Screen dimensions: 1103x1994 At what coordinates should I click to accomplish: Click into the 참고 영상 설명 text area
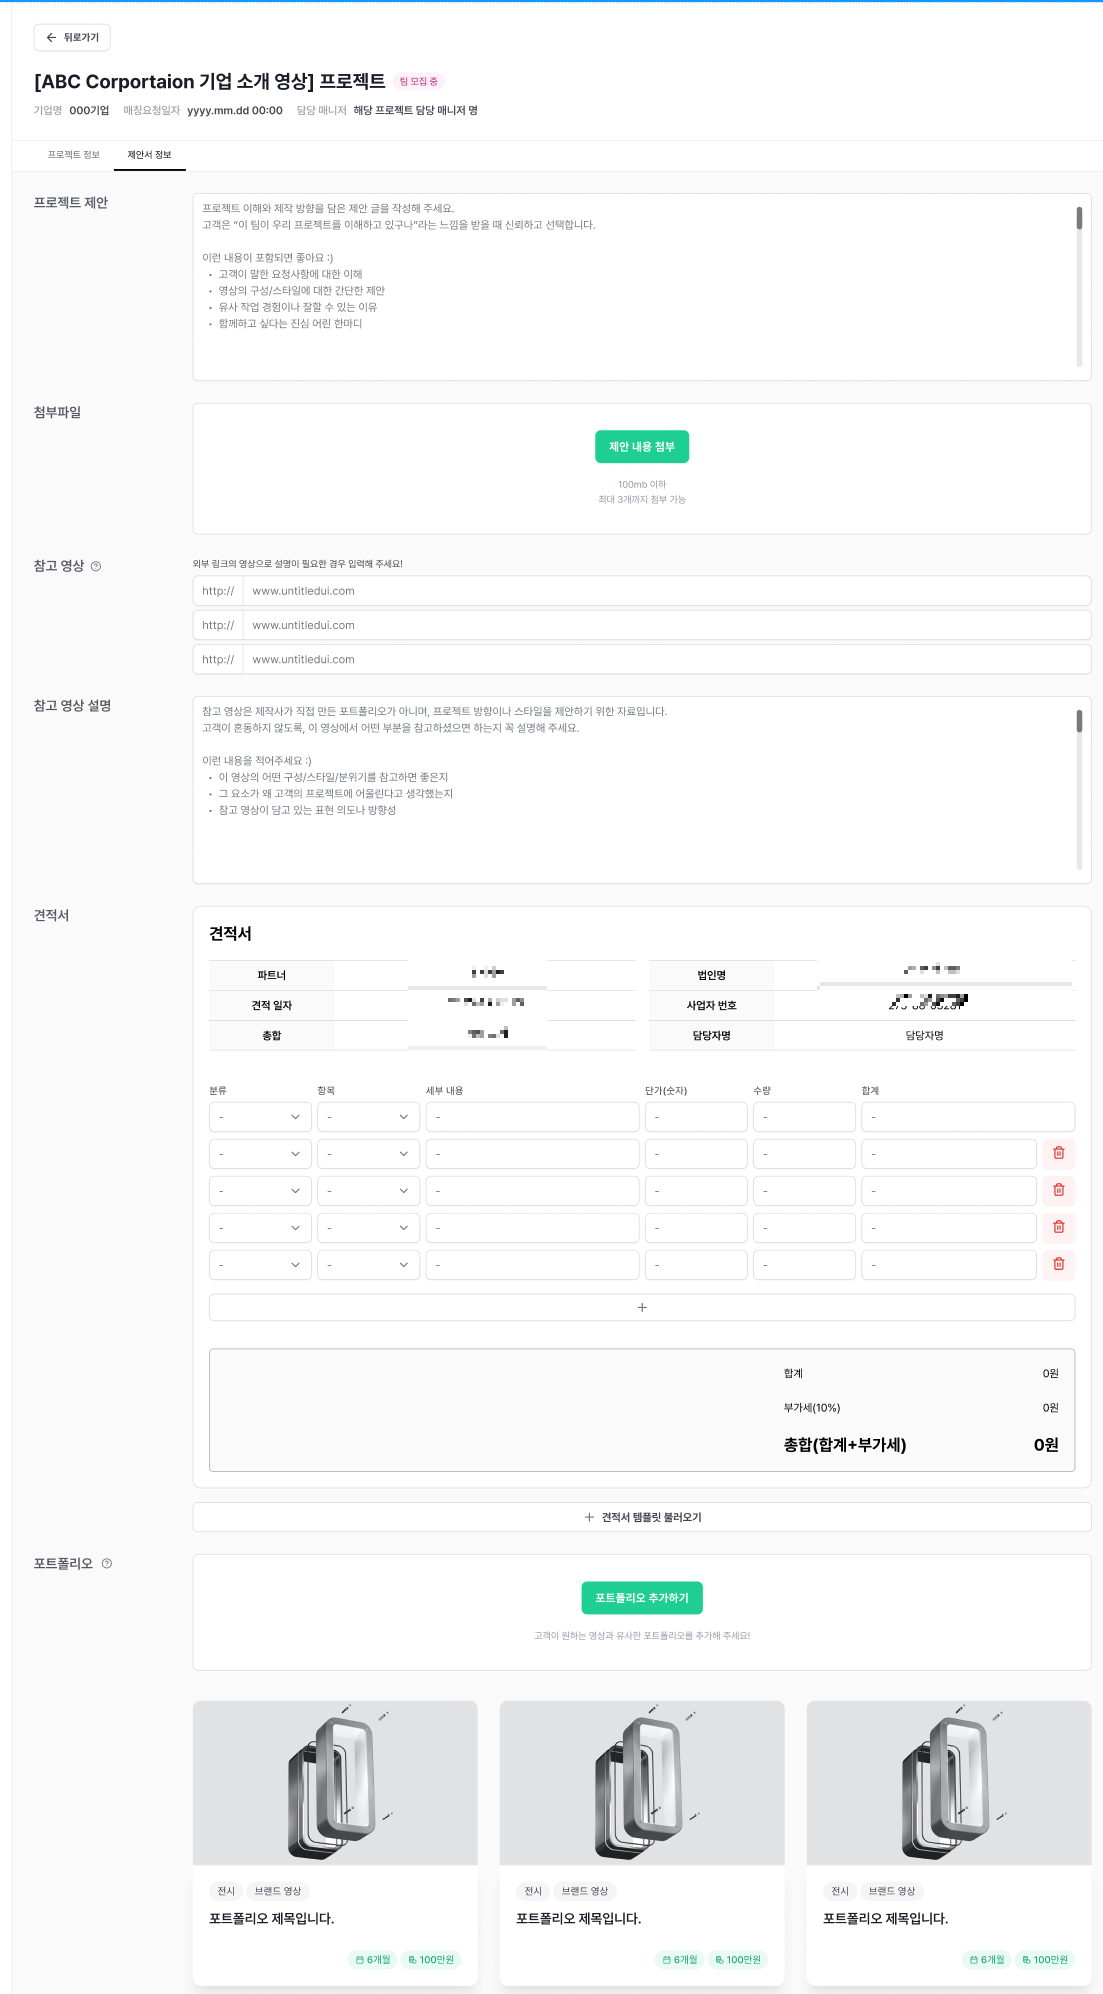tap(642, 790)
